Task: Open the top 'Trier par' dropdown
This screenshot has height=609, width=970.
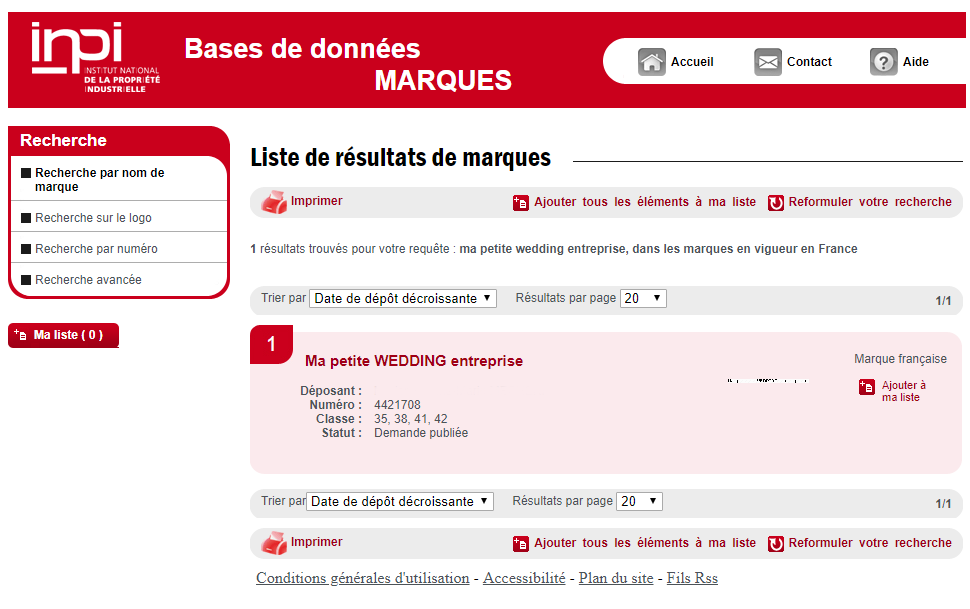Action: [403, 298]
